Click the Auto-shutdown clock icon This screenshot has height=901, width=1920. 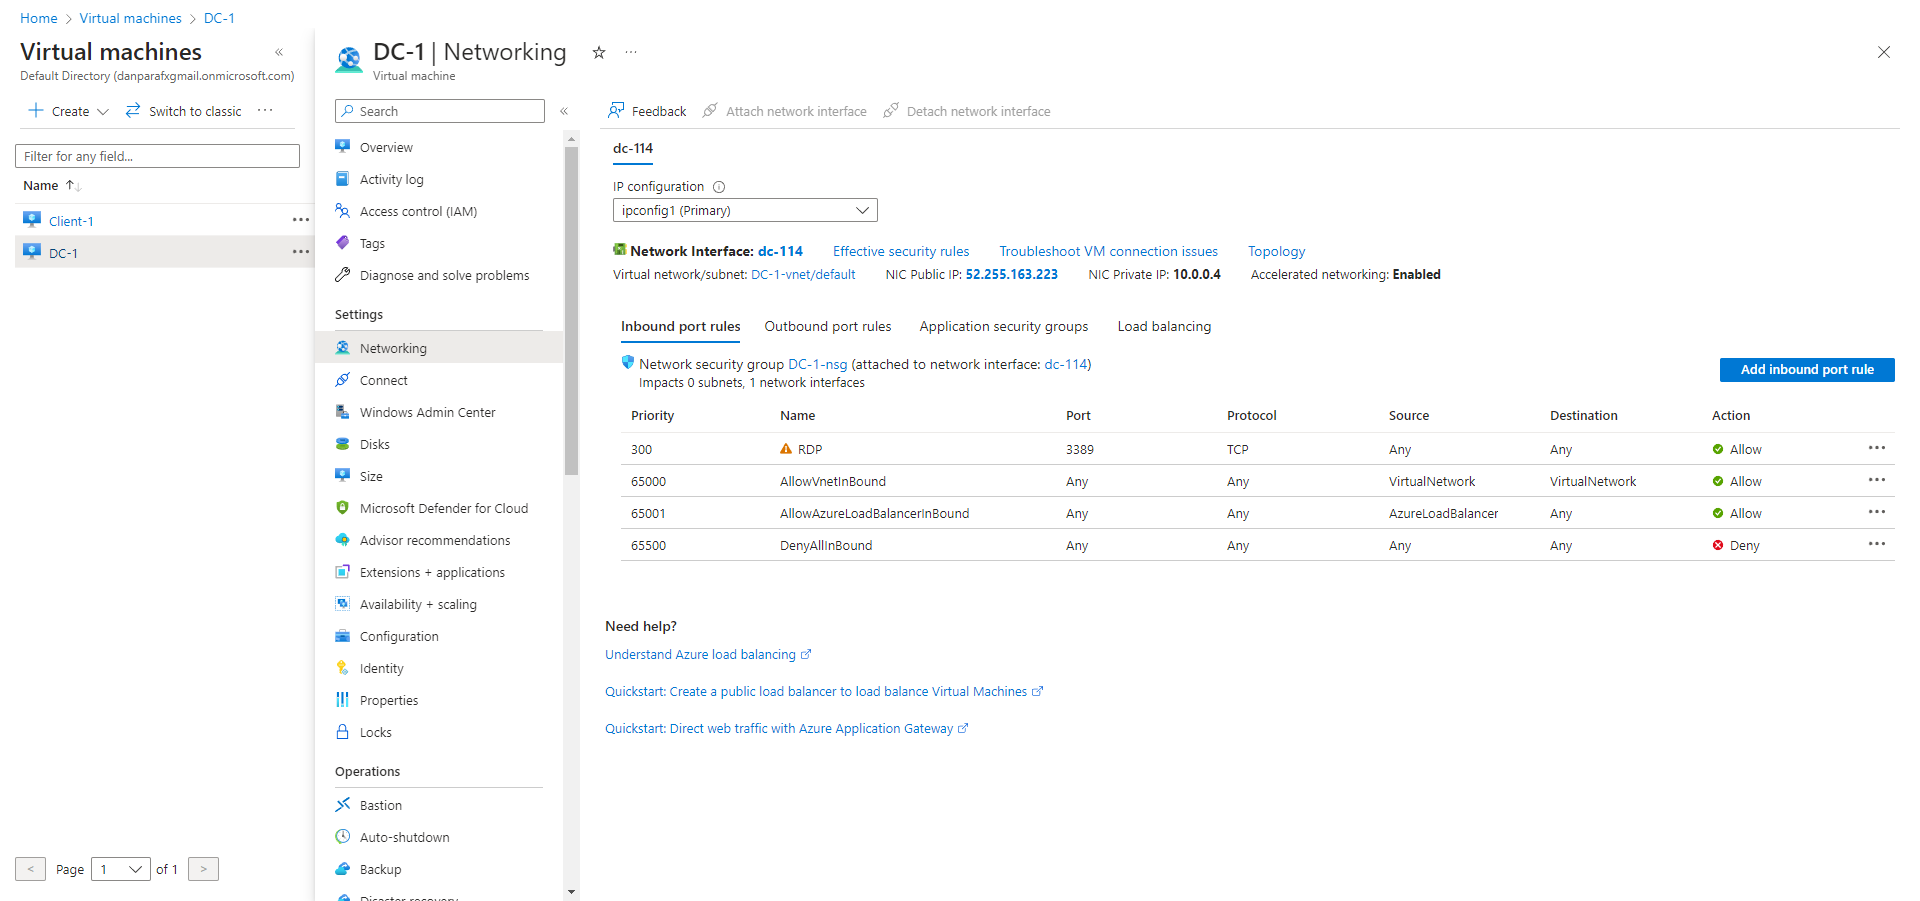(343, 836)
